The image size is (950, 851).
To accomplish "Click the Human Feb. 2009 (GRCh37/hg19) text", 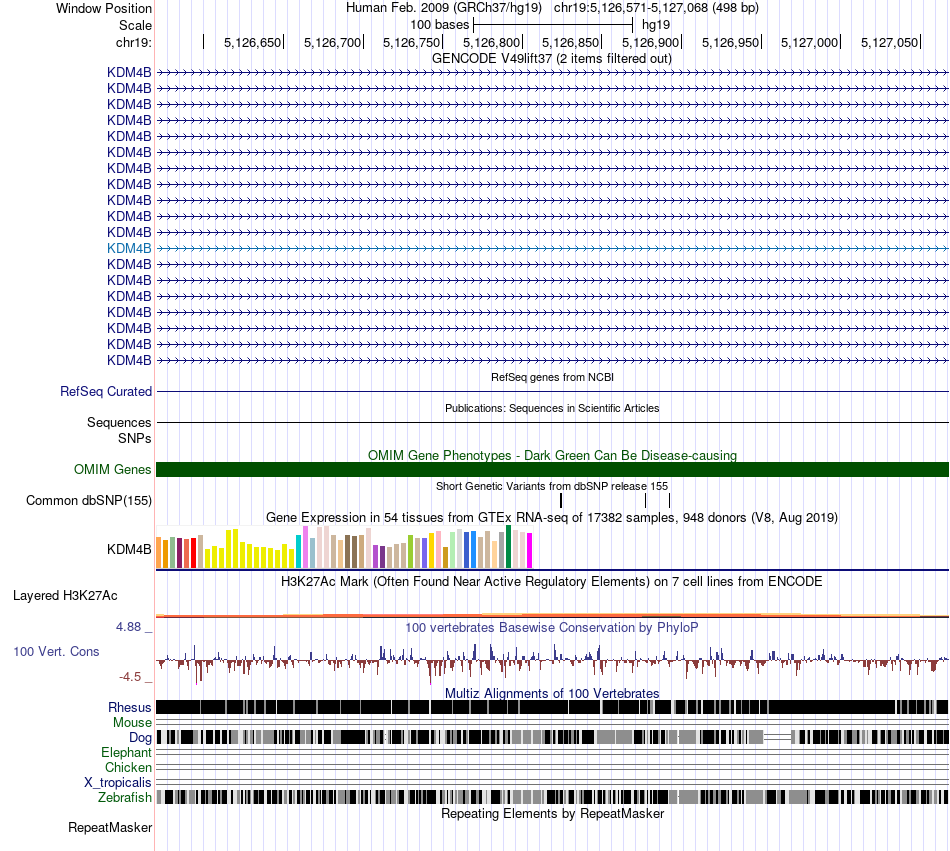I will click(443, 8).
